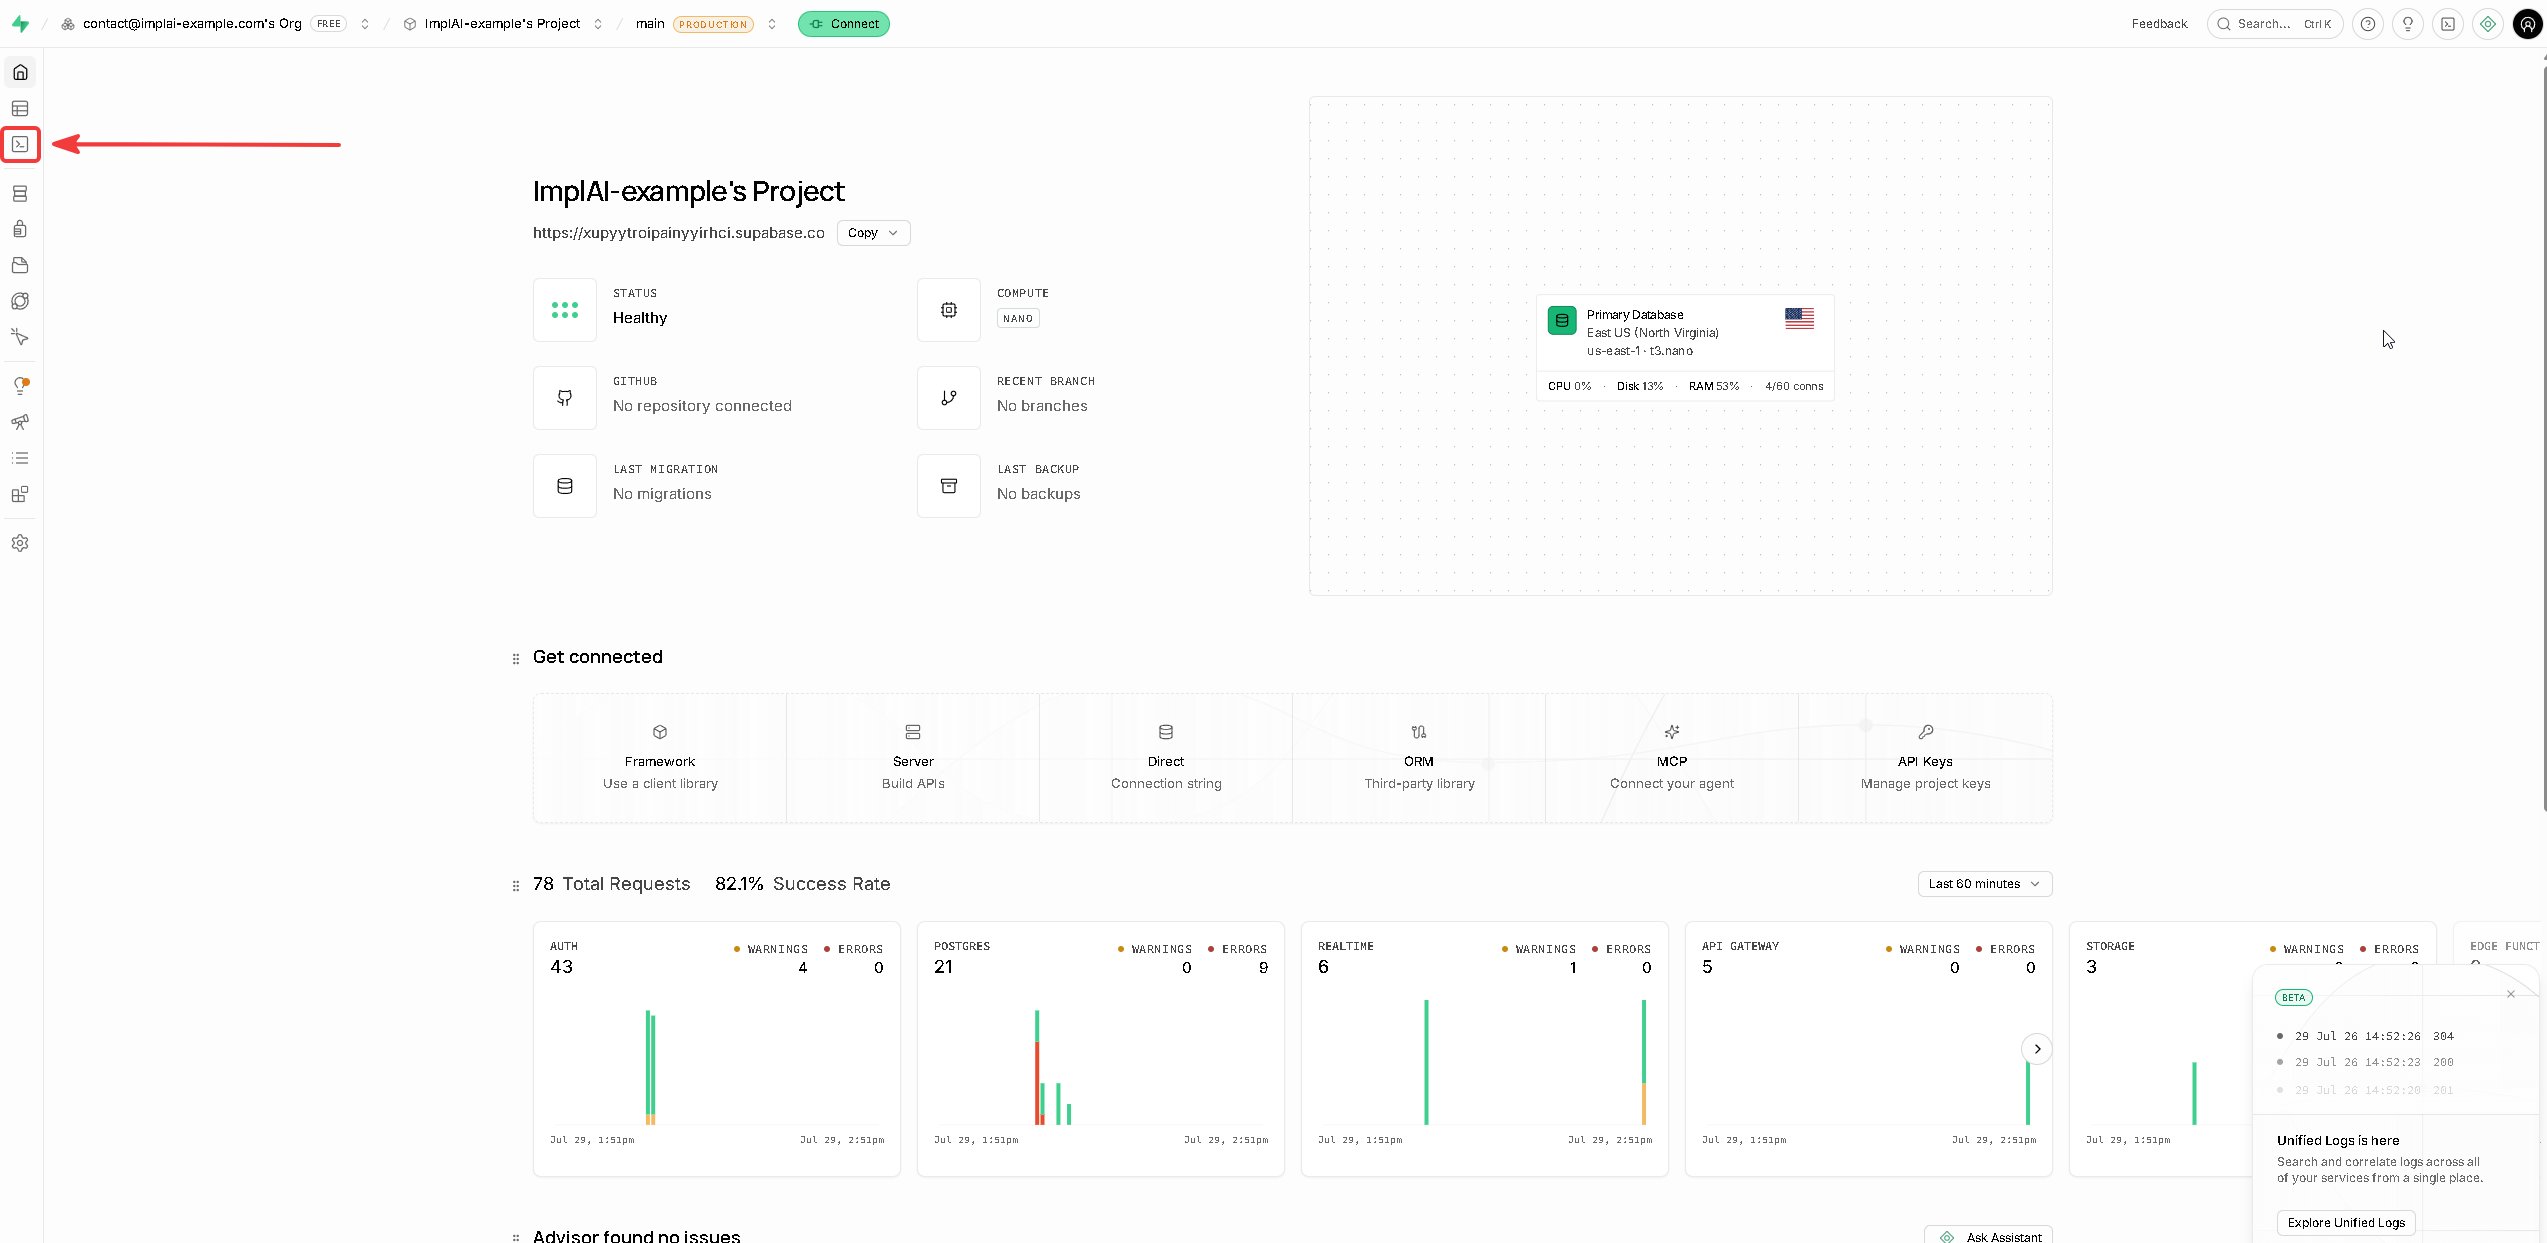Open the SQL Editor sidebar icon

pos(20,144)
